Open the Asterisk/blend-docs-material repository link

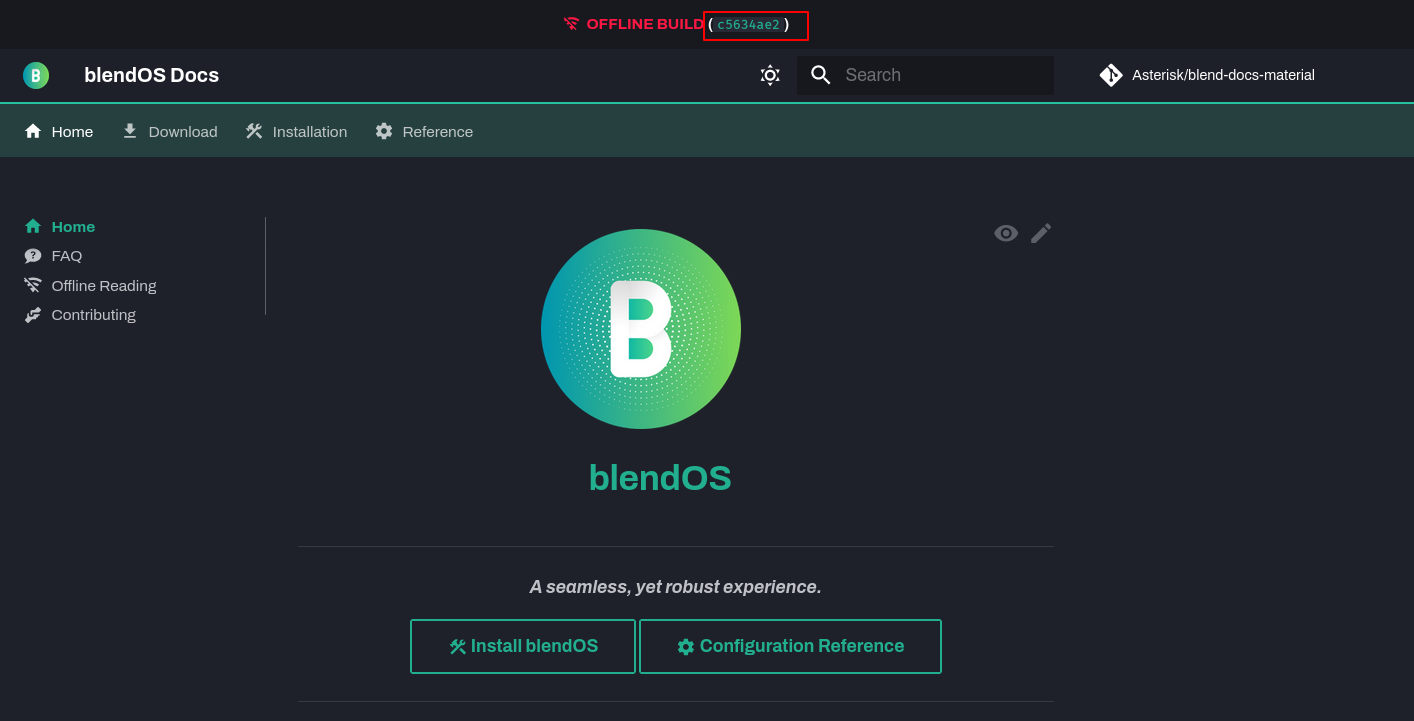[1207, 75]
